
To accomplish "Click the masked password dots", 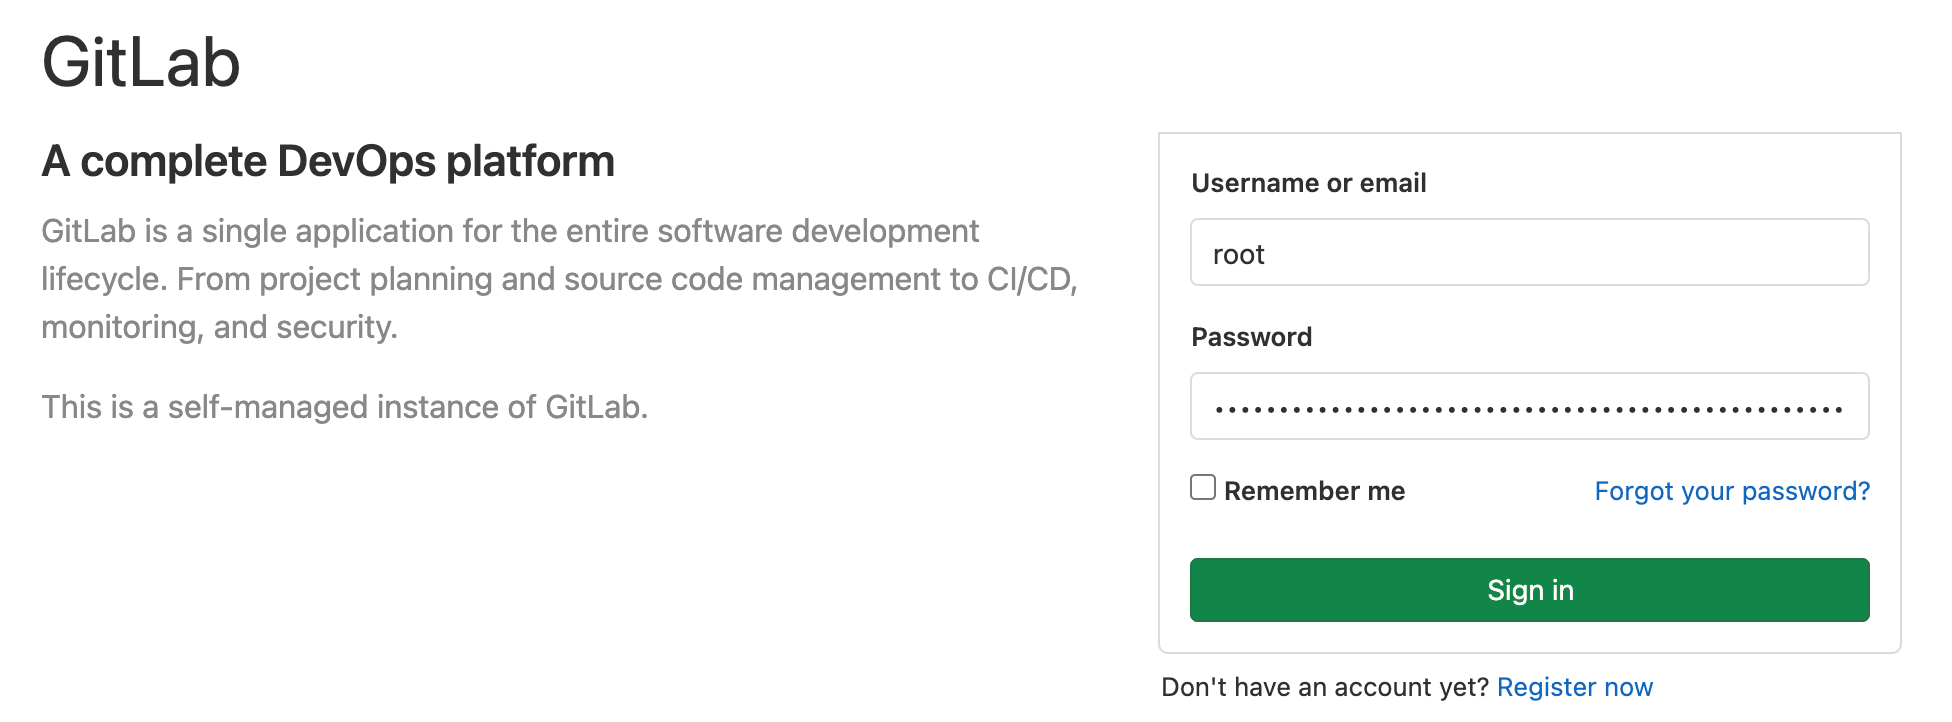I will tap(1528, 409).
